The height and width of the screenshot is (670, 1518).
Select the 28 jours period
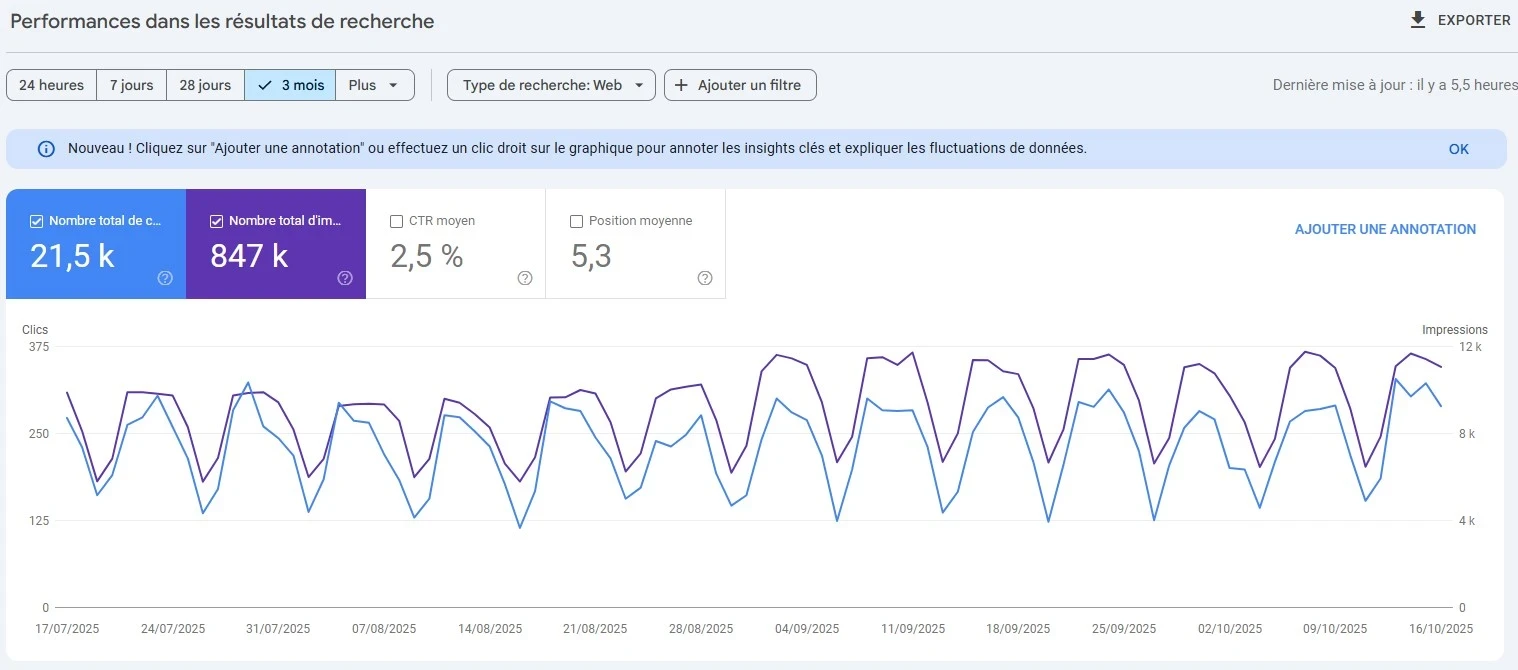click(x=205, y=85)
